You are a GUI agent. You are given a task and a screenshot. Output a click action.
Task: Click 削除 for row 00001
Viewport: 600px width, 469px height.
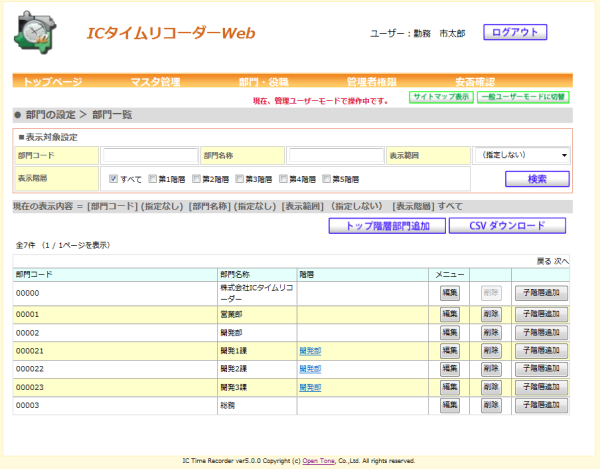point(491,314)
